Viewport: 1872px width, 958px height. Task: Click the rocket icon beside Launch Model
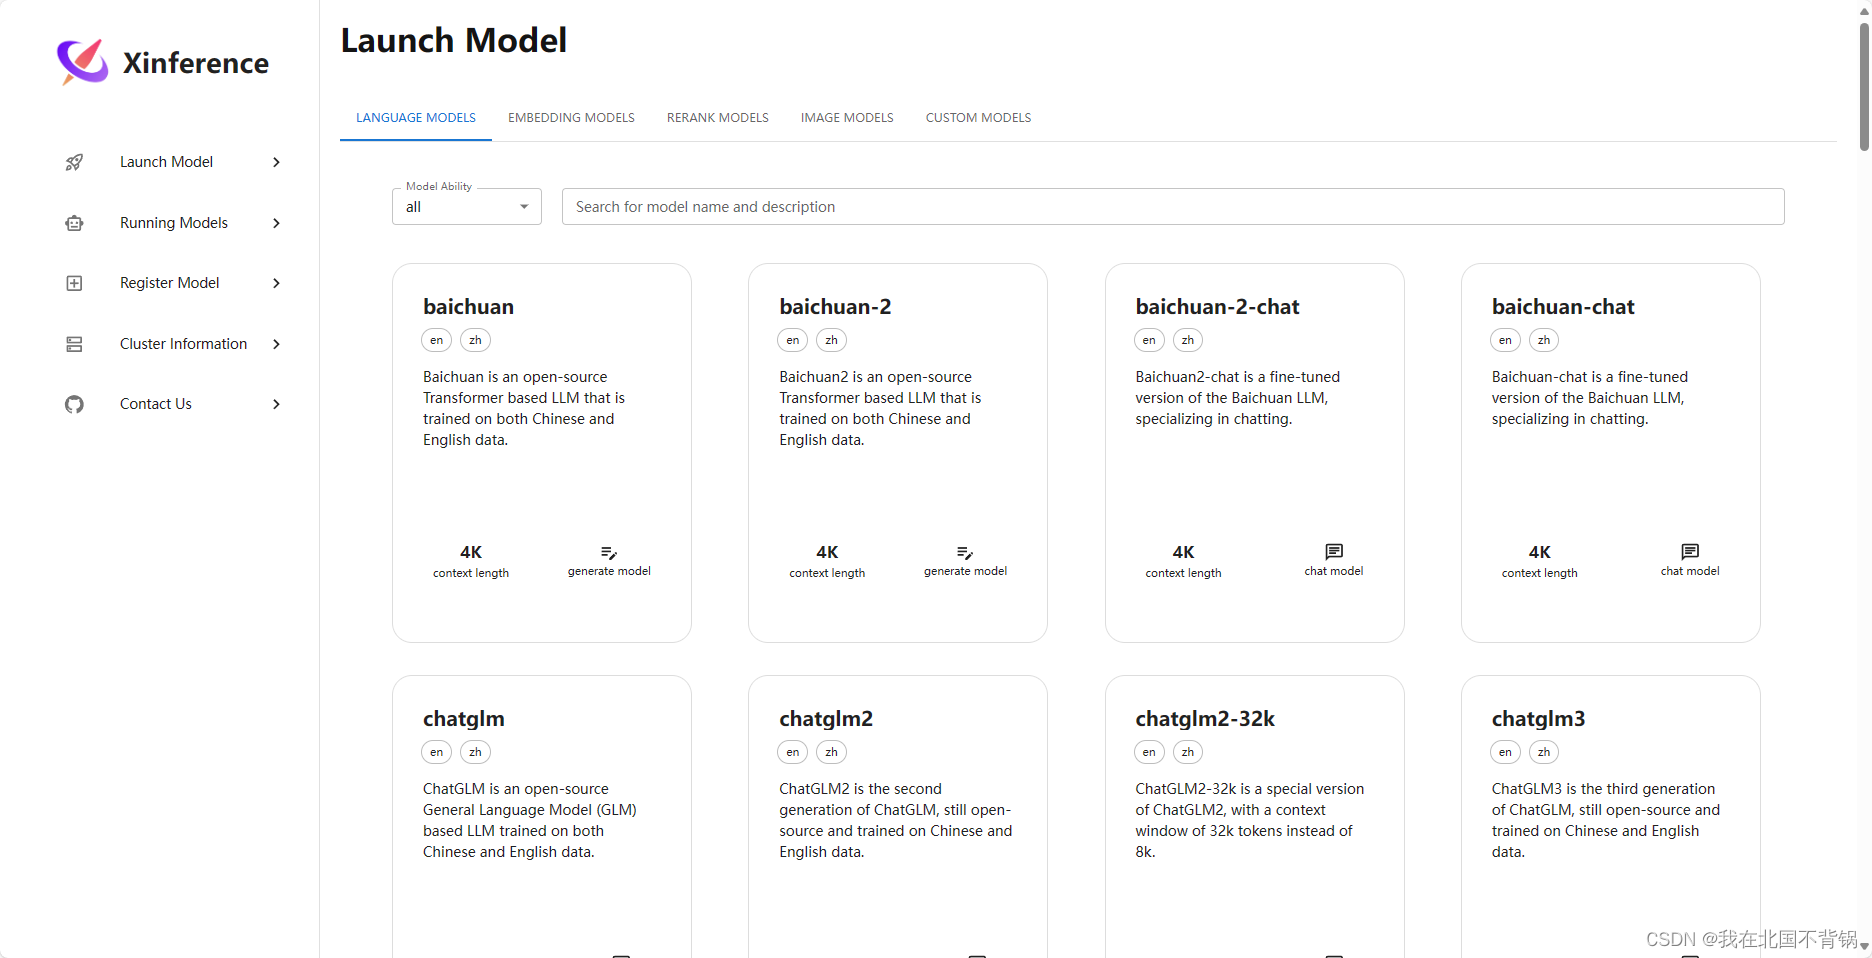point(74,162)
